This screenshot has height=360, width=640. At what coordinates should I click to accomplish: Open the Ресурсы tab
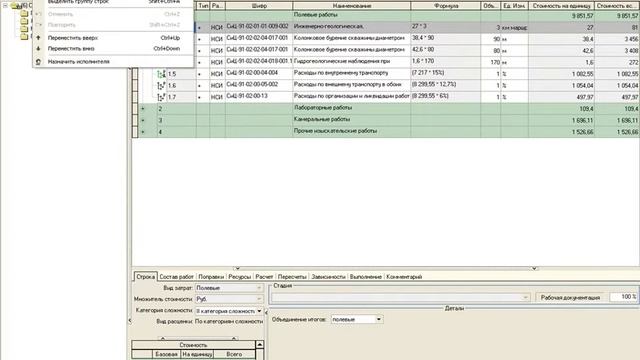[x=240, y=277]
